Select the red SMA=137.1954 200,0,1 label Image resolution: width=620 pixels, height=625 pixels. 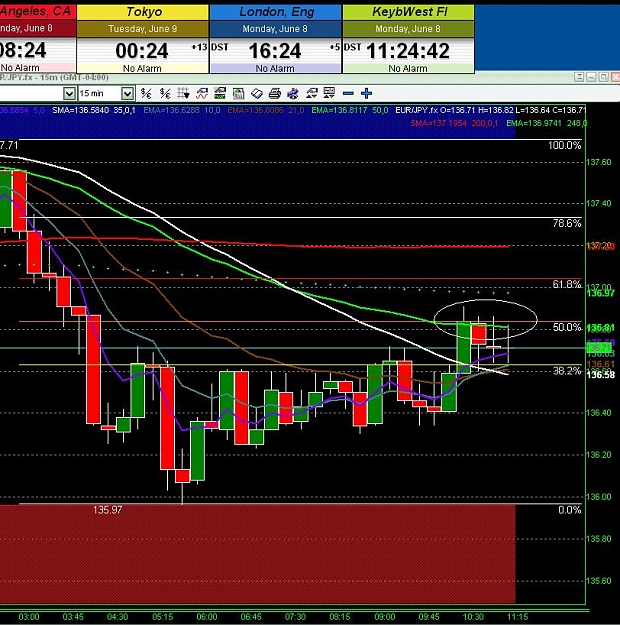pyautogui.click(x=455, y=124)
